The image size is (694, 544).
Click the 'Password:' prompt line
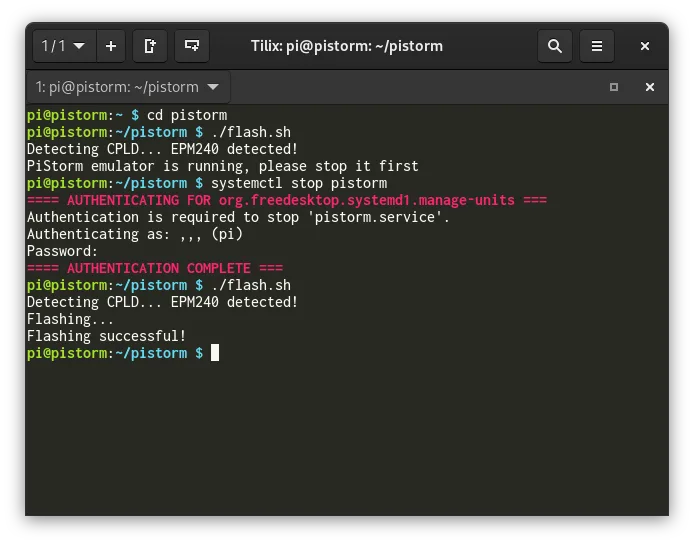(x=62, y=251)
